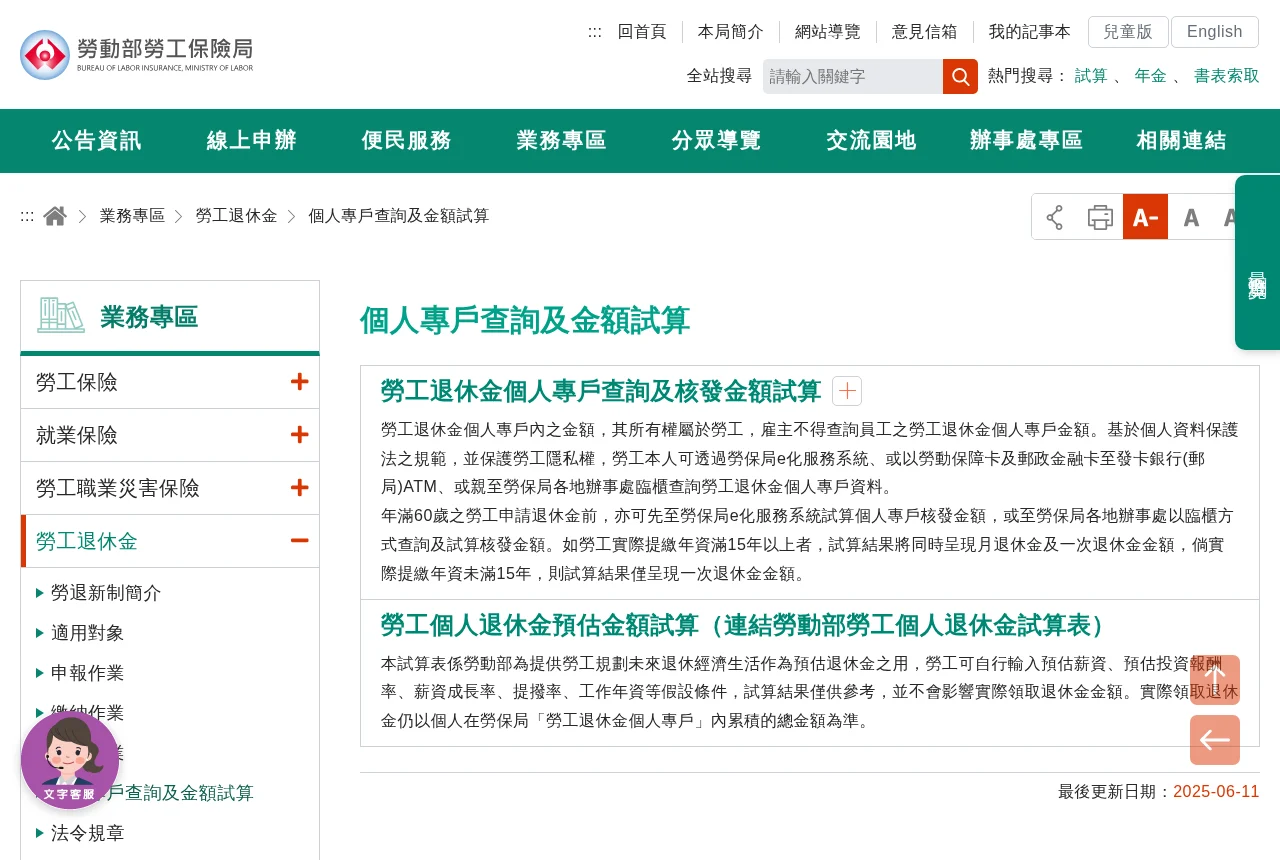Open 適用對象 sidebar item
1280x860 pixels.
coord(88,633)
